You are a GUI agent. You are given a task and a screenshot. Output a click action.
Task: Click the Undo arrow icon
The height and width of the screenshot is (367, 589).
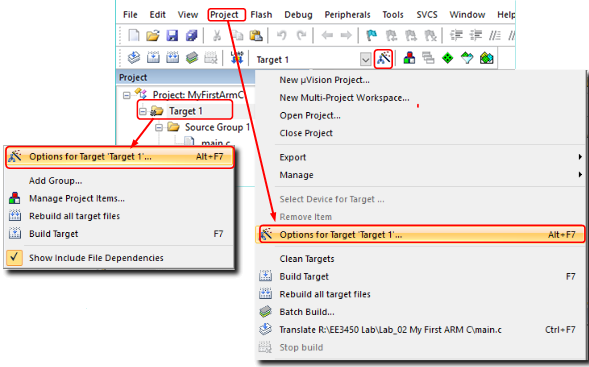point(281,35)
